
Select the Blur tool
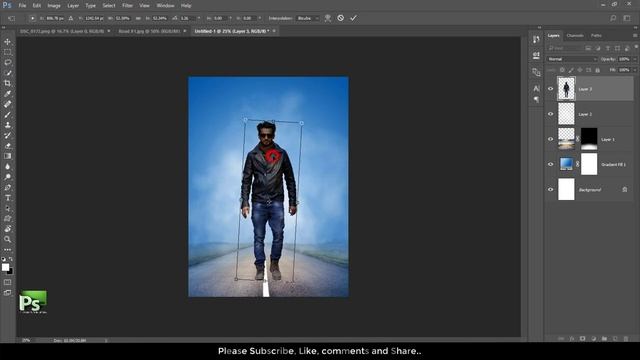[x=7, y=167]
